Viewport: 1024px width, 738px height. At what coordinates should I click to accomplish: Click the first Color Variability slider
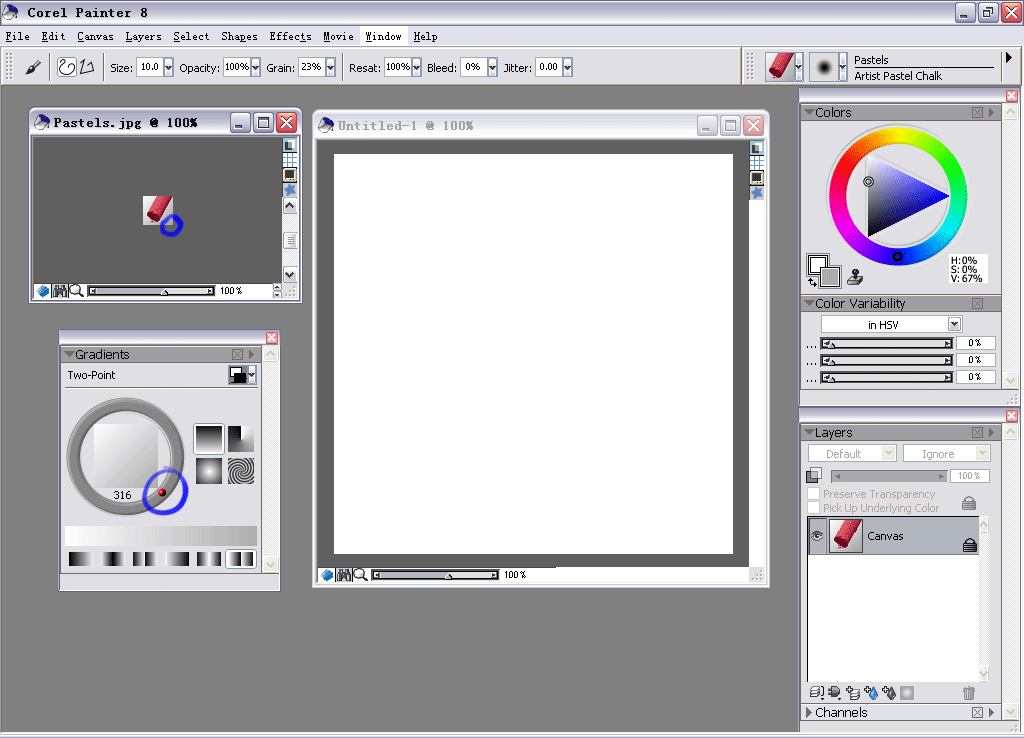point(886,343)
